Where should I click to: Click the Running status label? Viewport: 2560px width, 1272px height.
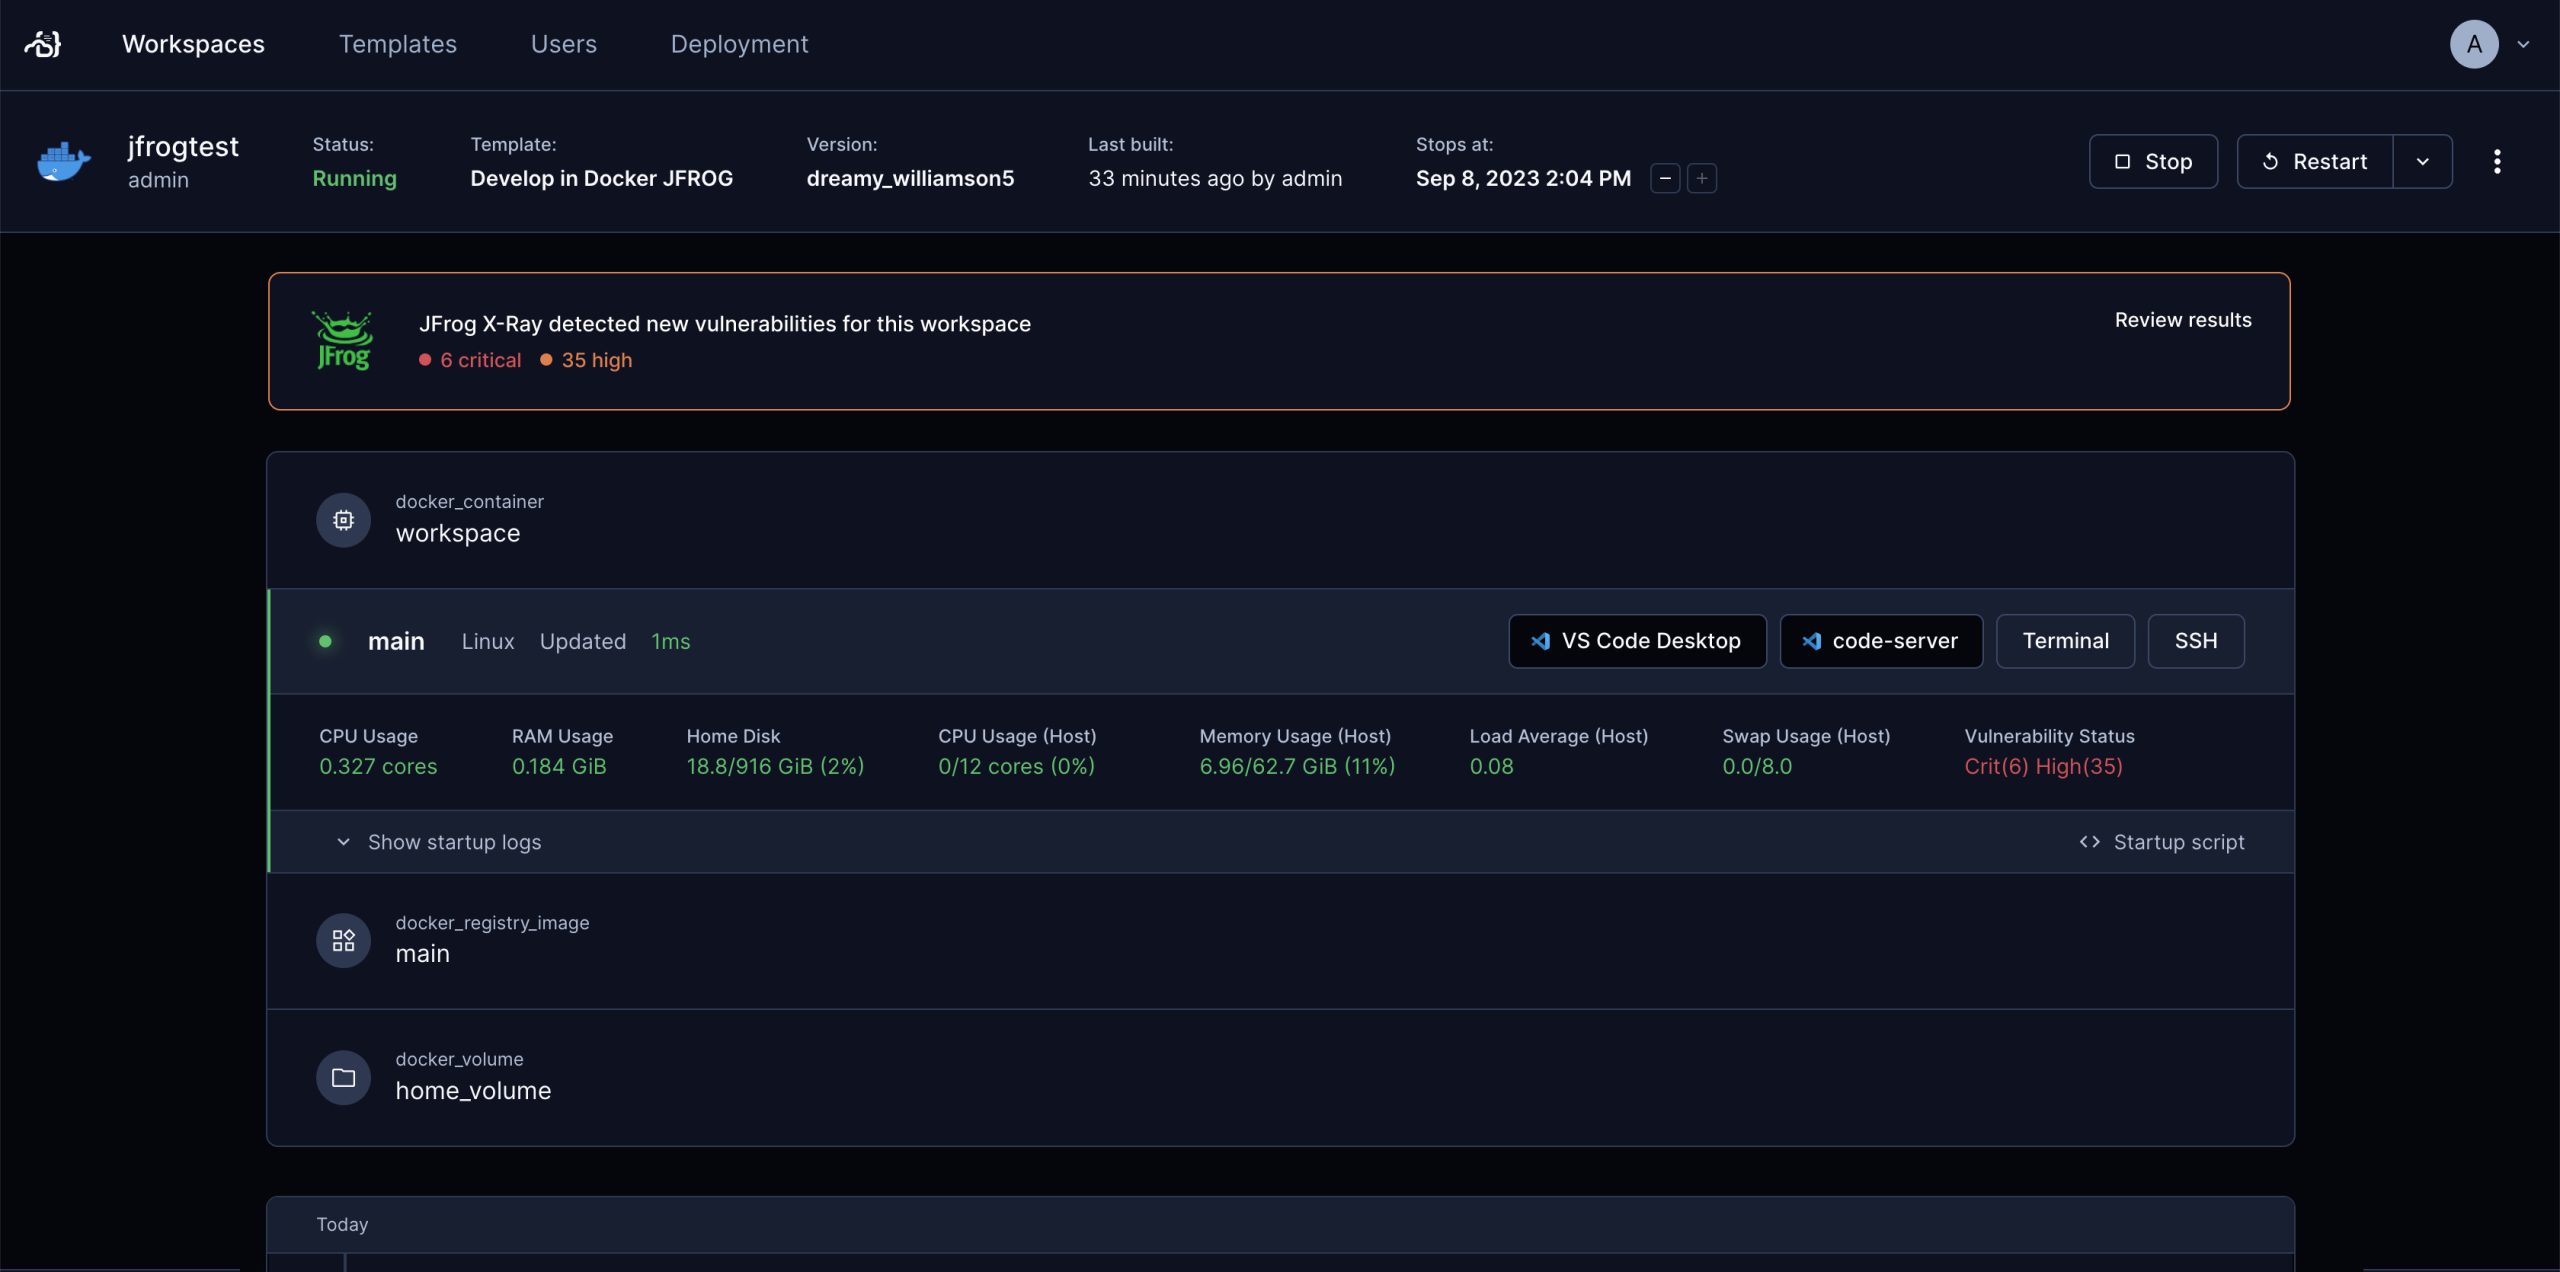coord(354,178)
